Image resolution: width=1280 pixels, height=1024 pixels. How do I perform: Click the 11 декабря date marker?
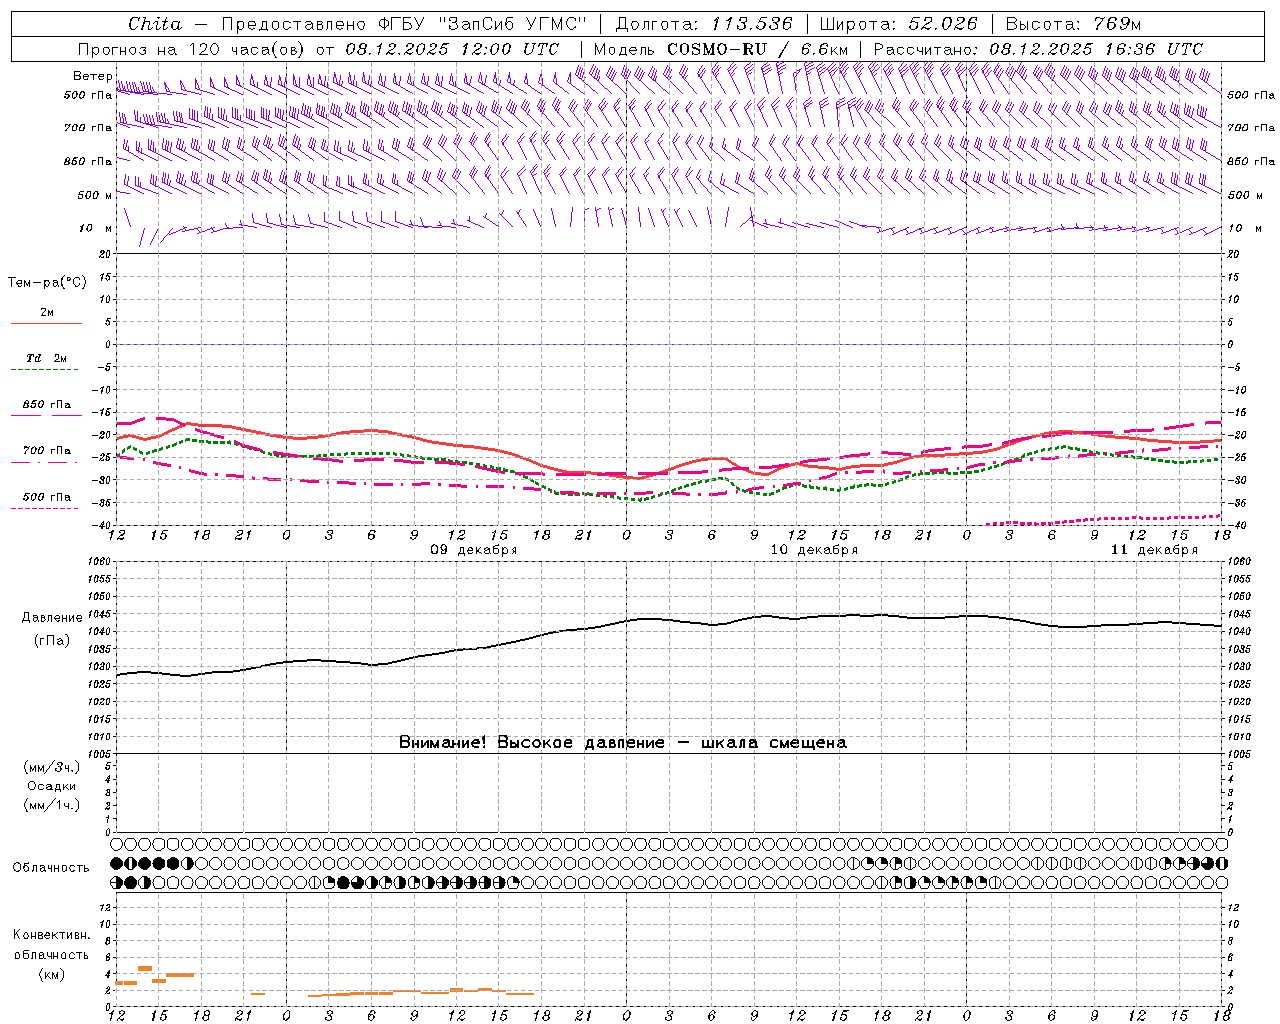coord(1154,550)
